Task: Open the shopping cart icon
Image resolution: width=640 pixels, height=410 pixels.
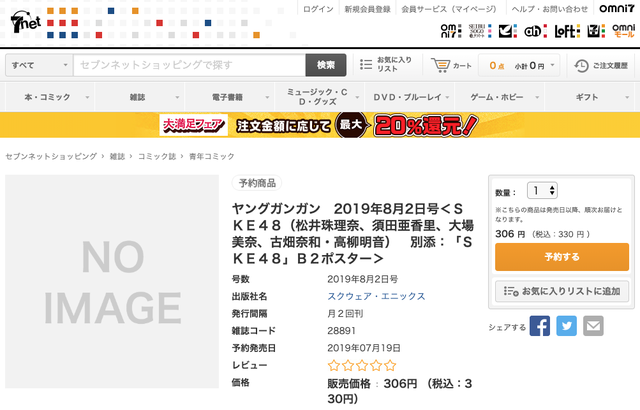Action: [441, 65]
